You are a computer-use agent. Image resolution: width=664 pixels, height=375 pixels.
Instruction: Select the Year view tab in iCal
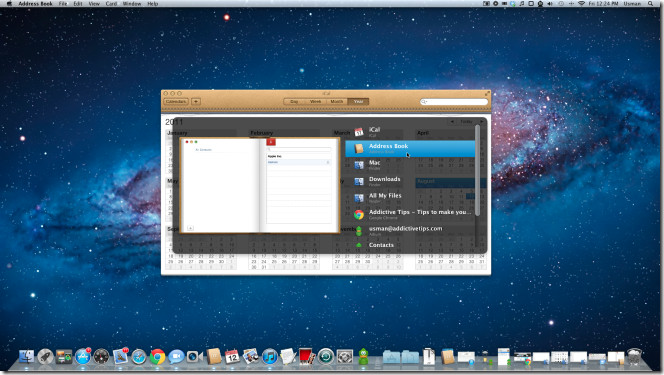(358, 102)
